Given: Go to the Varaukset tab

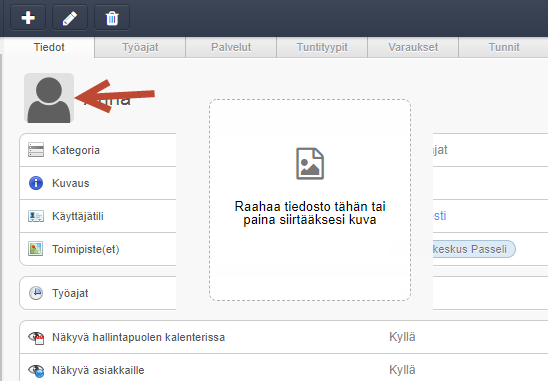Looking at the screenshot, I should click(413, 47).
